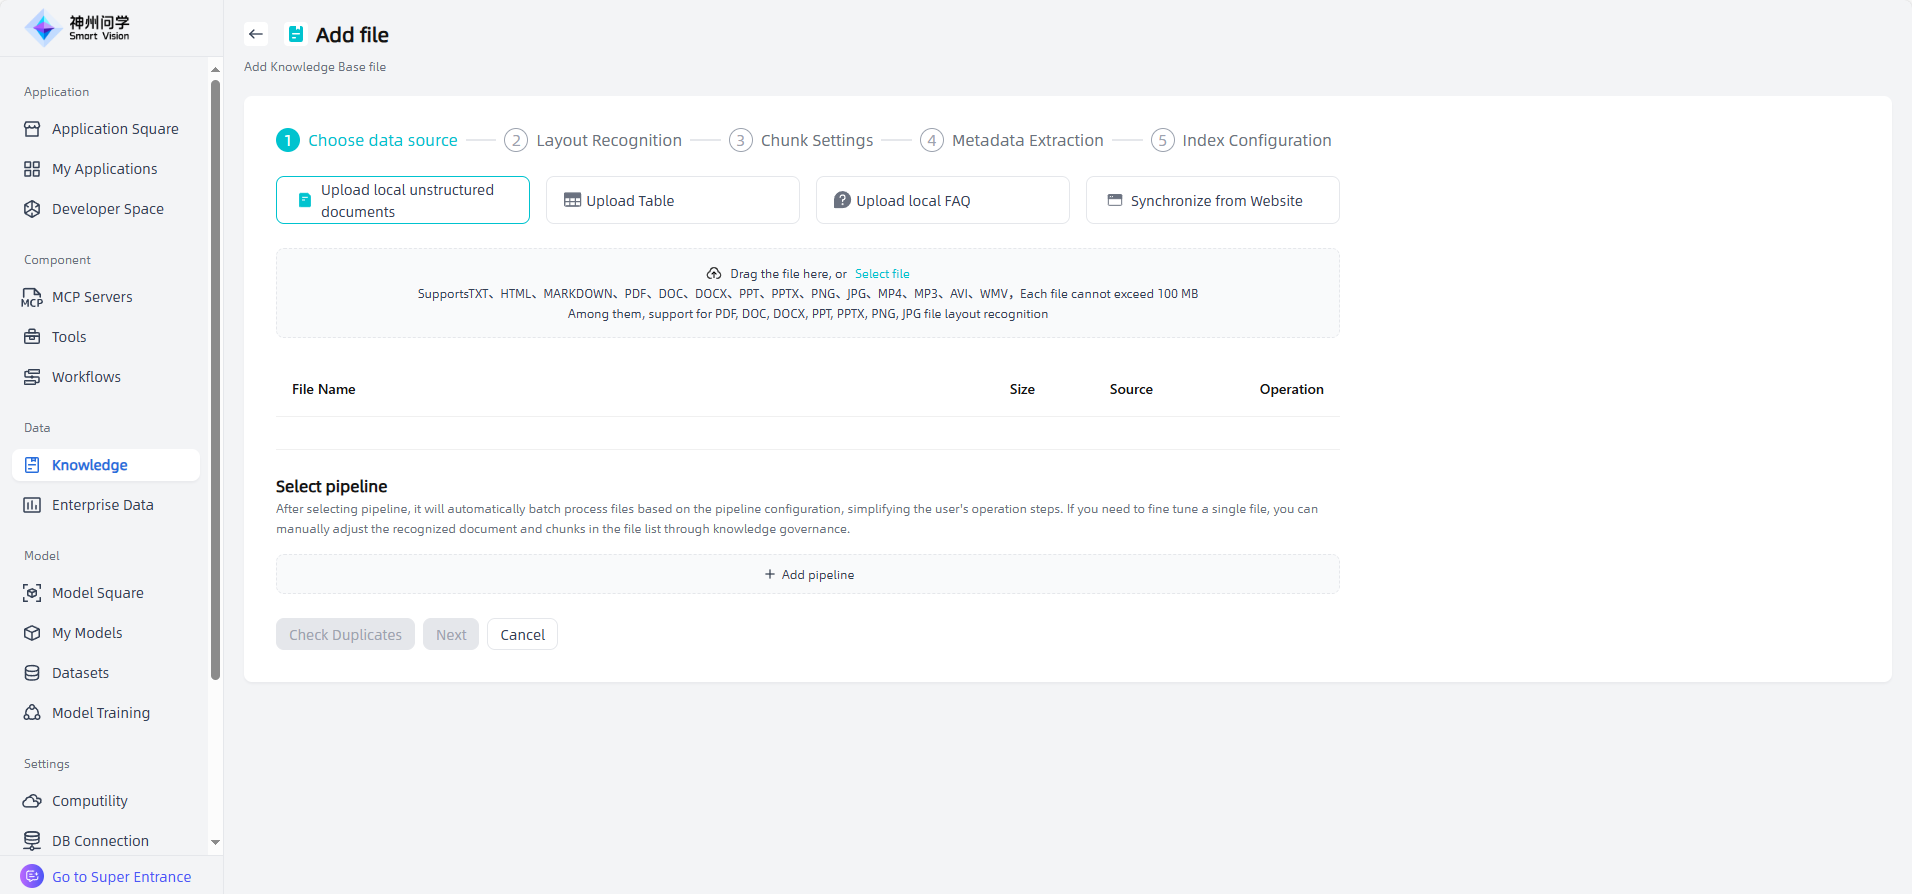Viewport: 1912px width, 894px height.
Task: Select the Model Square icon
Action: point(32,593)
